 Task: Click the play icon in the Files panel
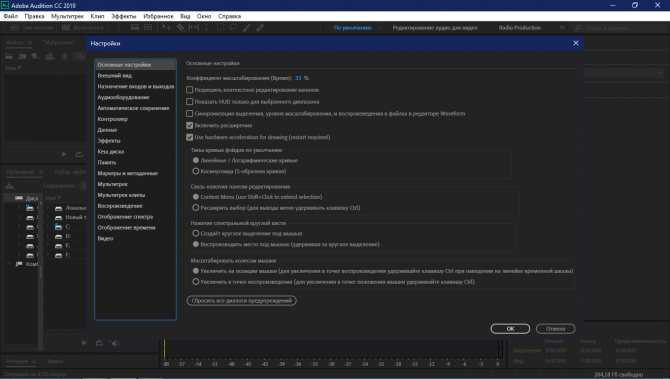point(64,154)
